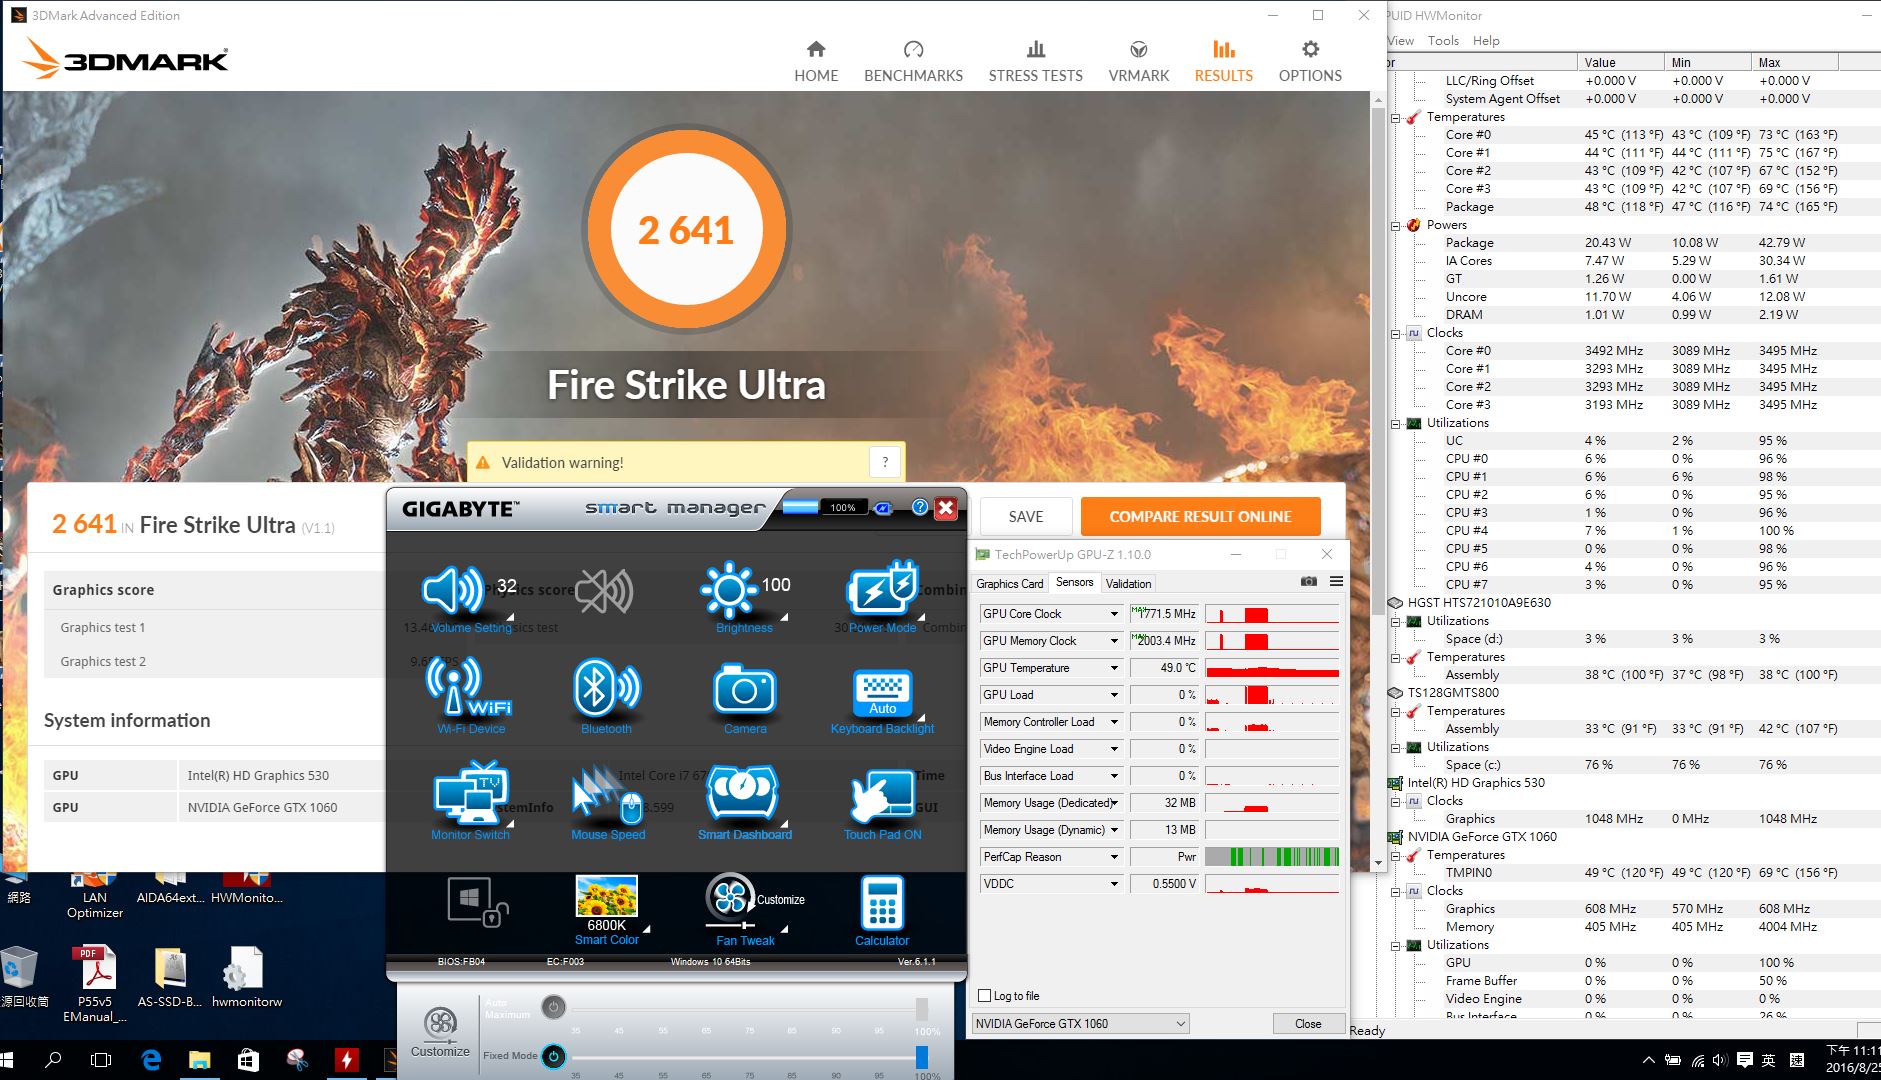Open Smart Manager help question mark
The width and height of the screenshot is (1881, 1080).
point(920,507)
